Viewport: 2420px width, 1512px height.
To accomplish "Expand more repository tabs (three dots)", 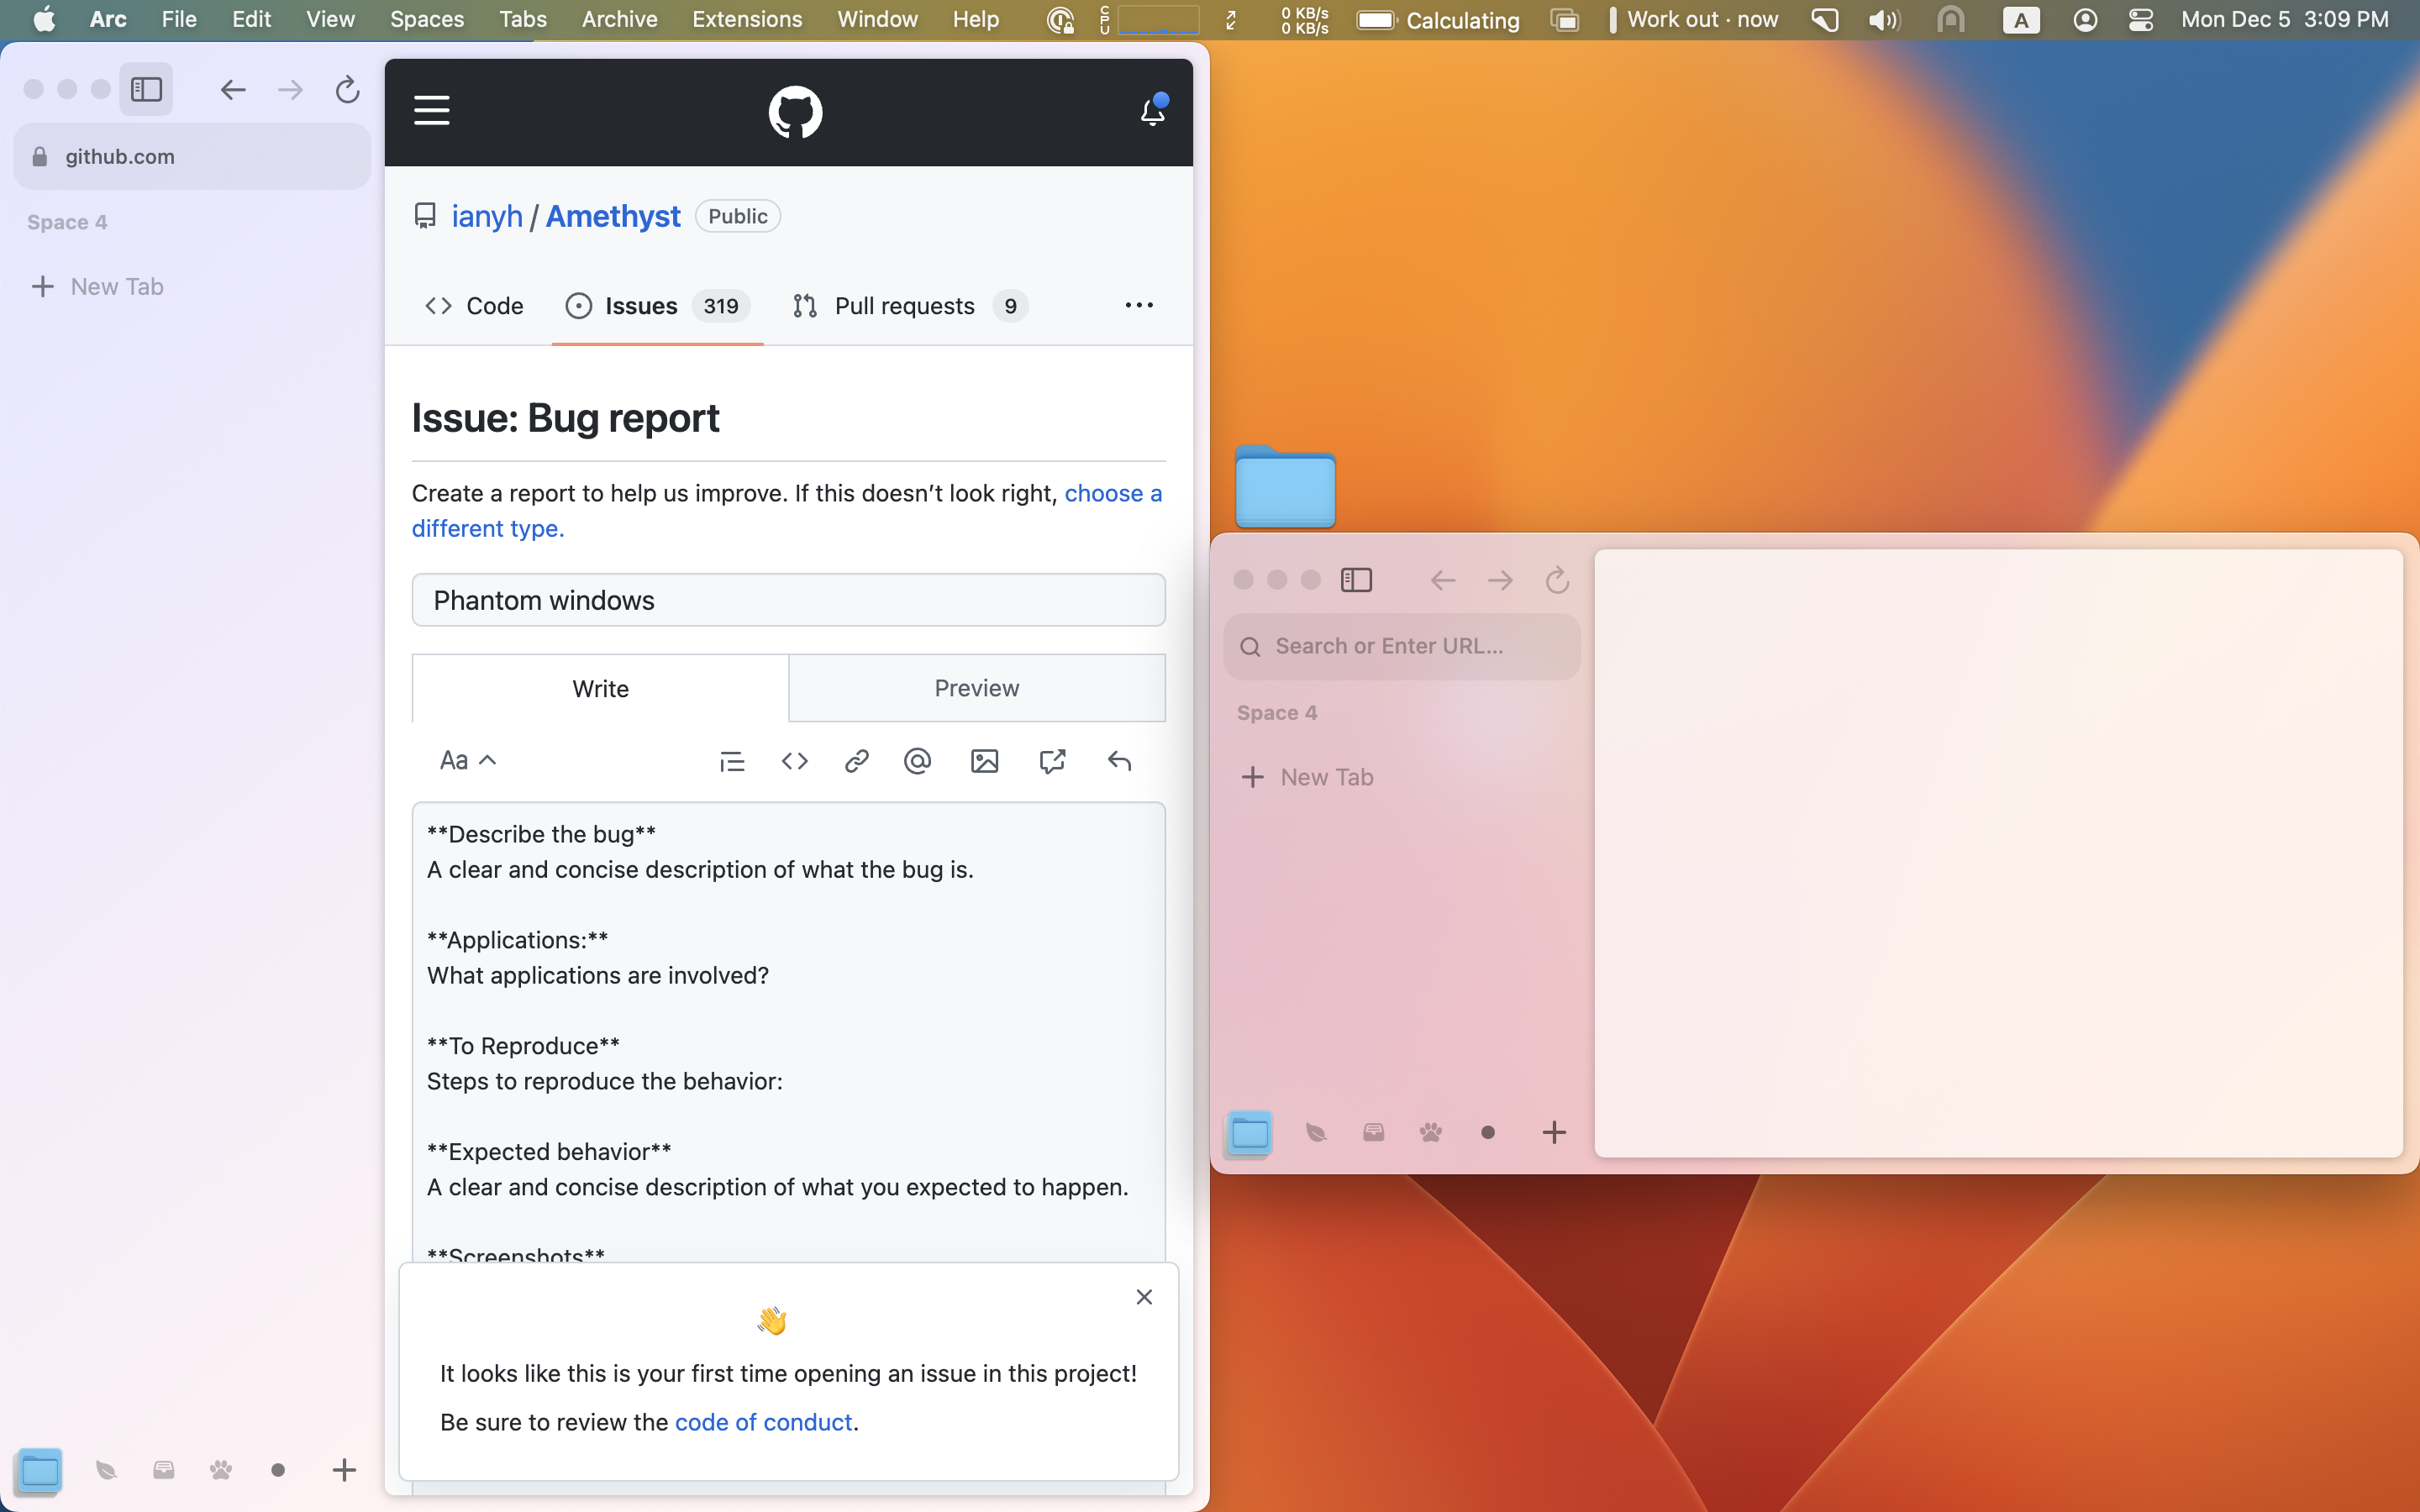I will coord(1139,305).
